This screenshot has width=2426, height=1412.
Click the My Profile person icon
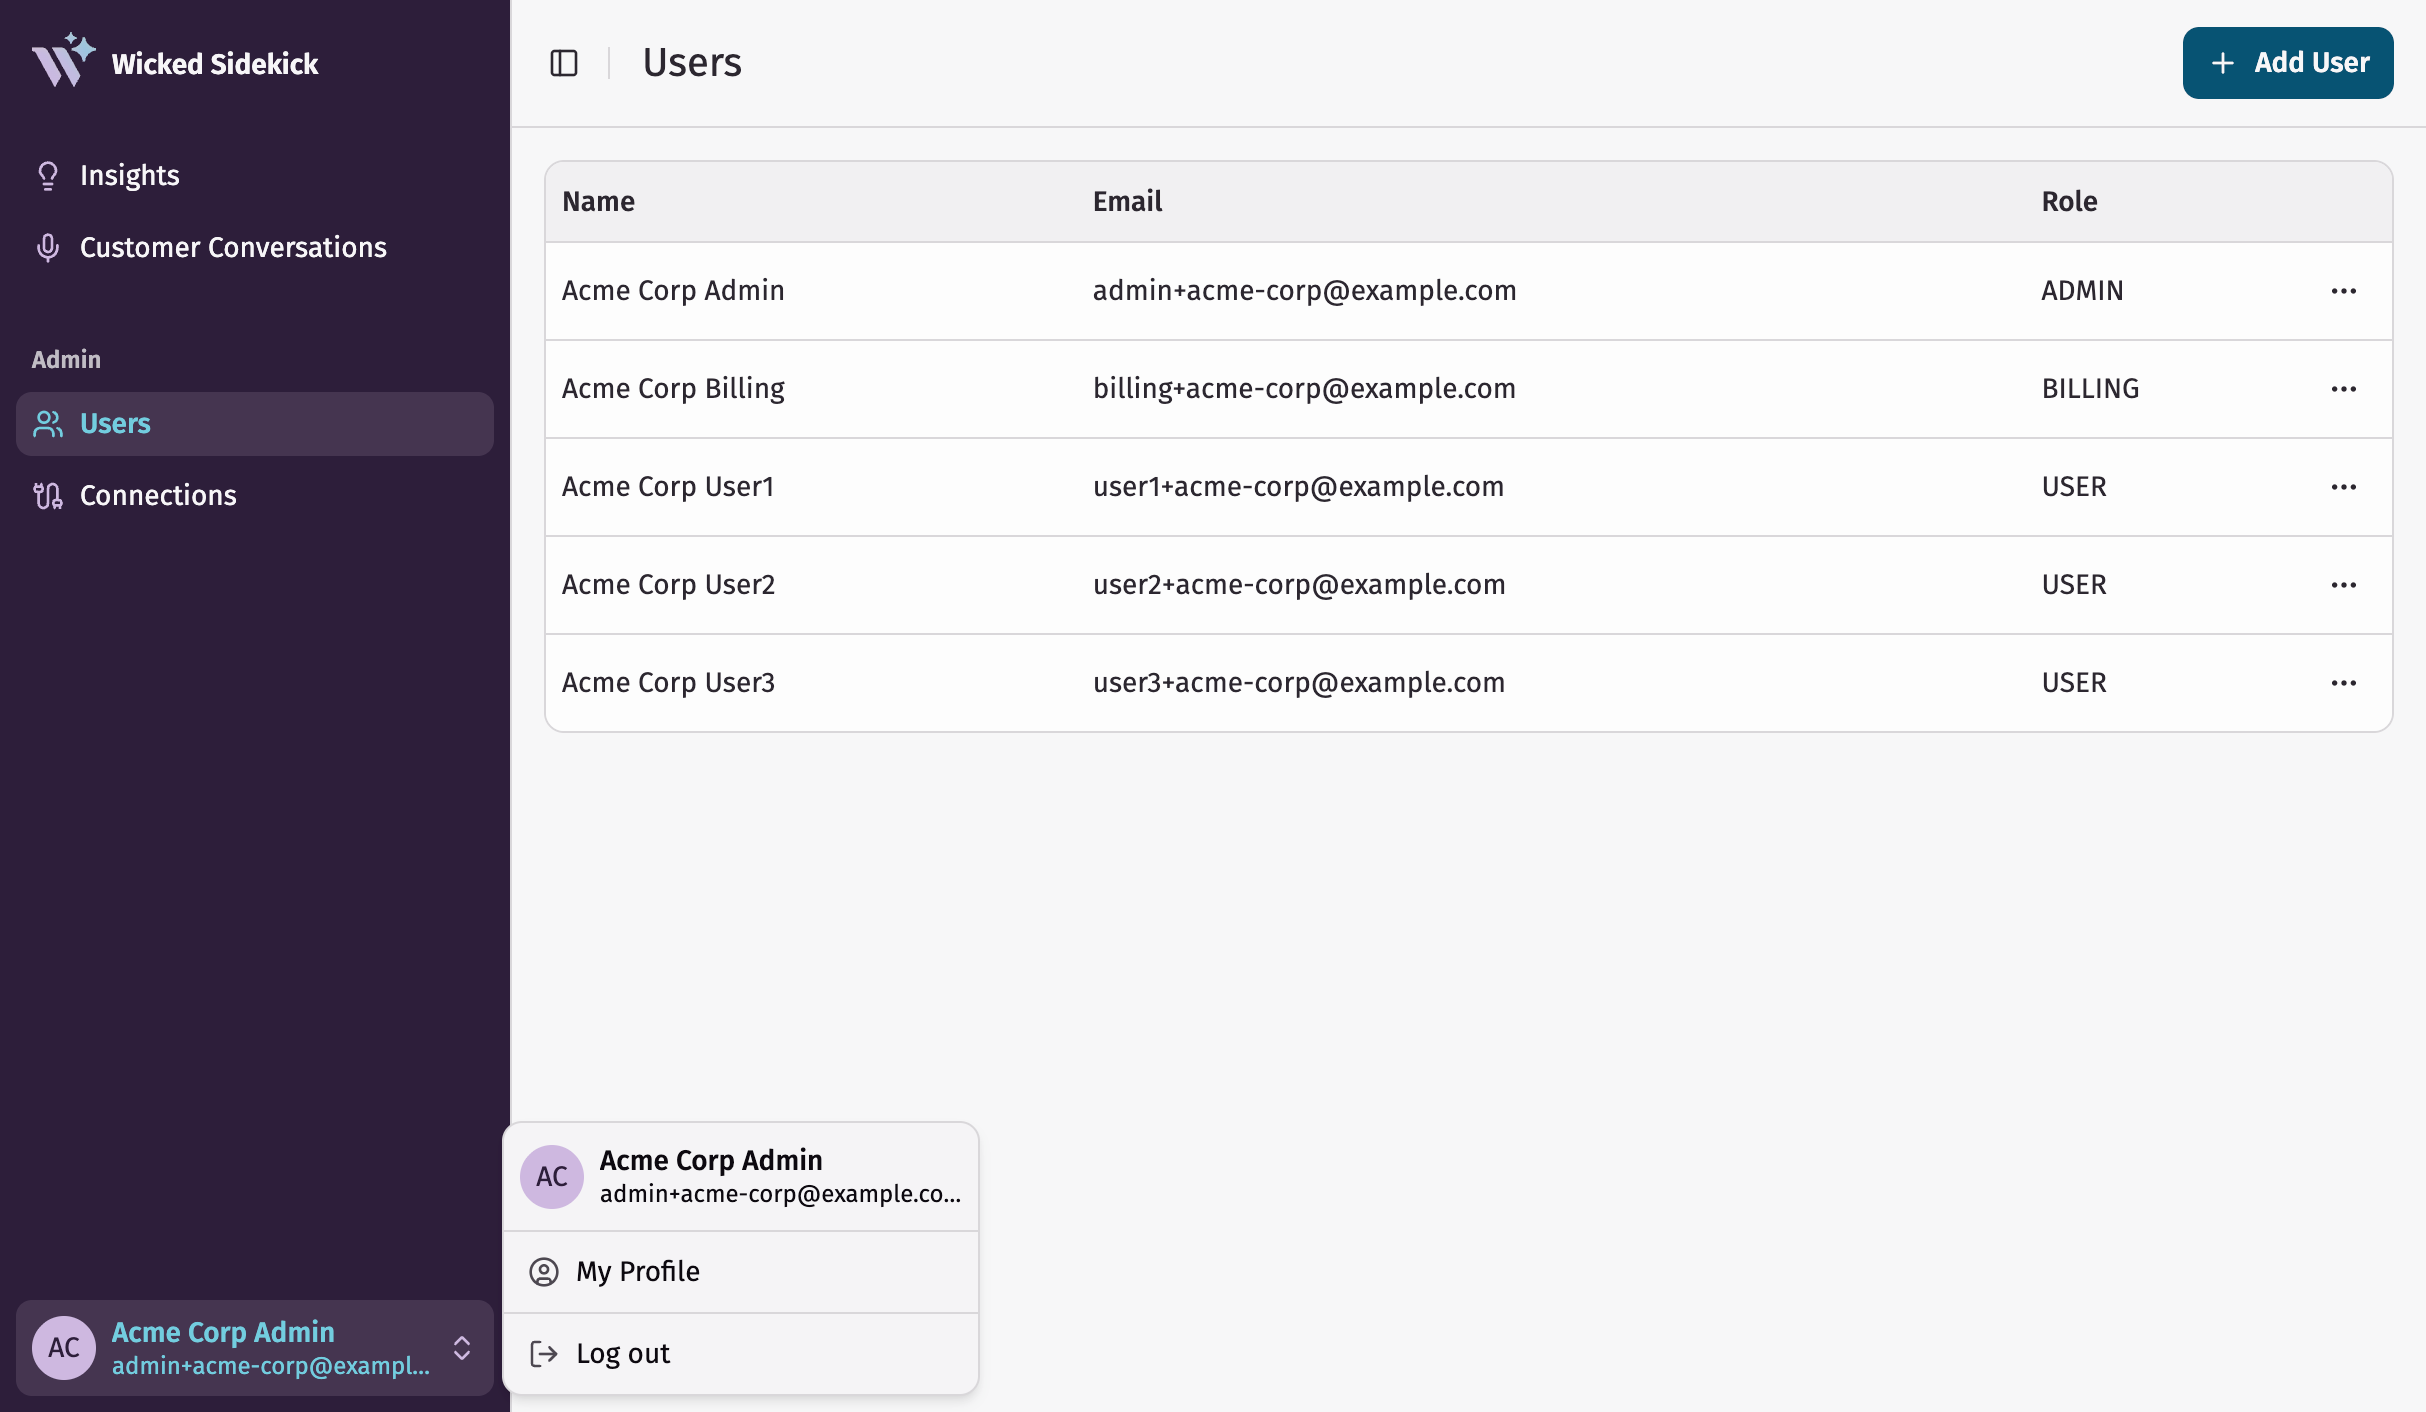(543, 1272)
